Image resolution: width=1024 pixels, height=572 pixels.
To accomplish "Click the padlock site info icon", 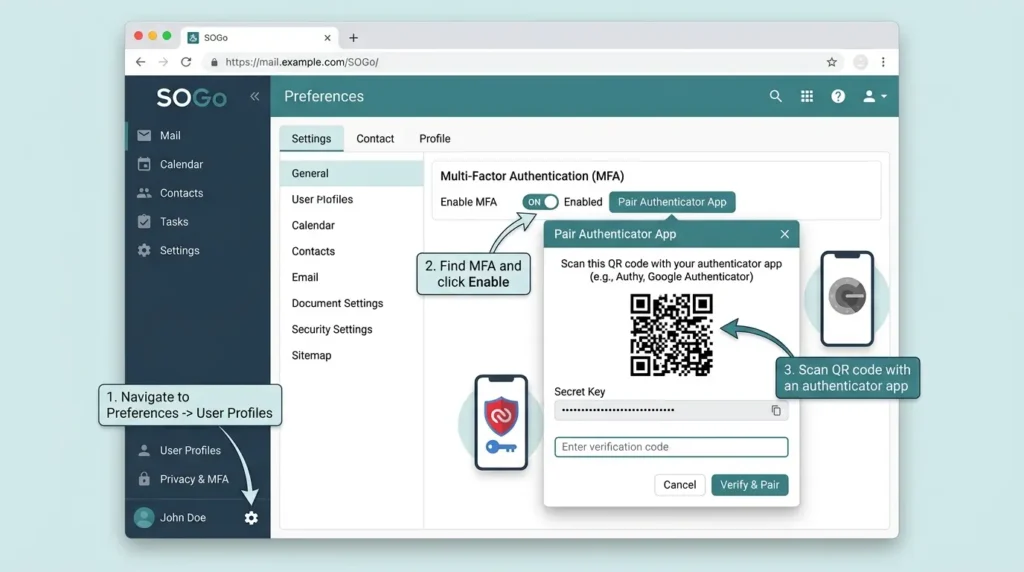I will pos(214,62).
